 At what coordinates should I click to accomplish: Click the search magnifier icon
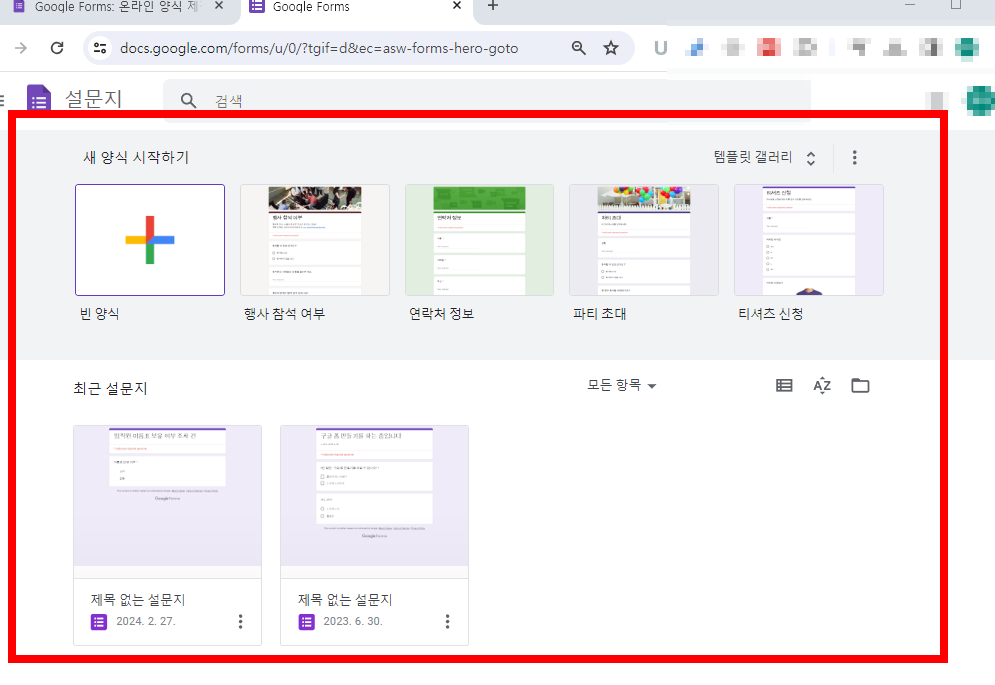click(188, 99)
